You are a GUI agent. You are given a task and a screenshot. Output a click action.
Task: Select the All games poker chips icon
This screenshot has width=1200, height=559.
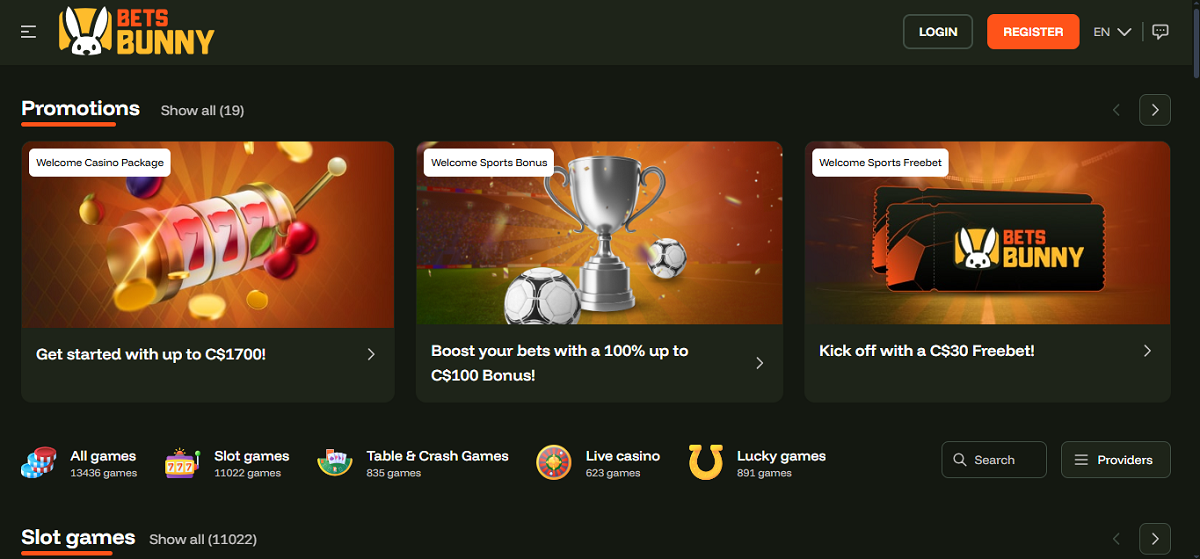[39, 461]
